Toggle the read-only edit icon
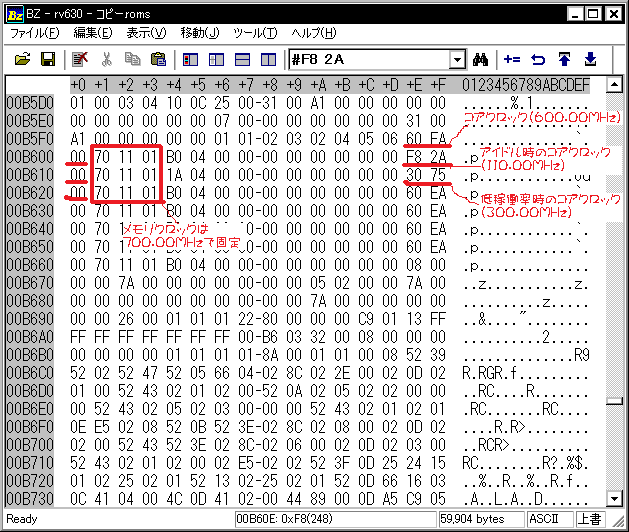The height and width of the screenshot is (532, 629). coord(80,59)
